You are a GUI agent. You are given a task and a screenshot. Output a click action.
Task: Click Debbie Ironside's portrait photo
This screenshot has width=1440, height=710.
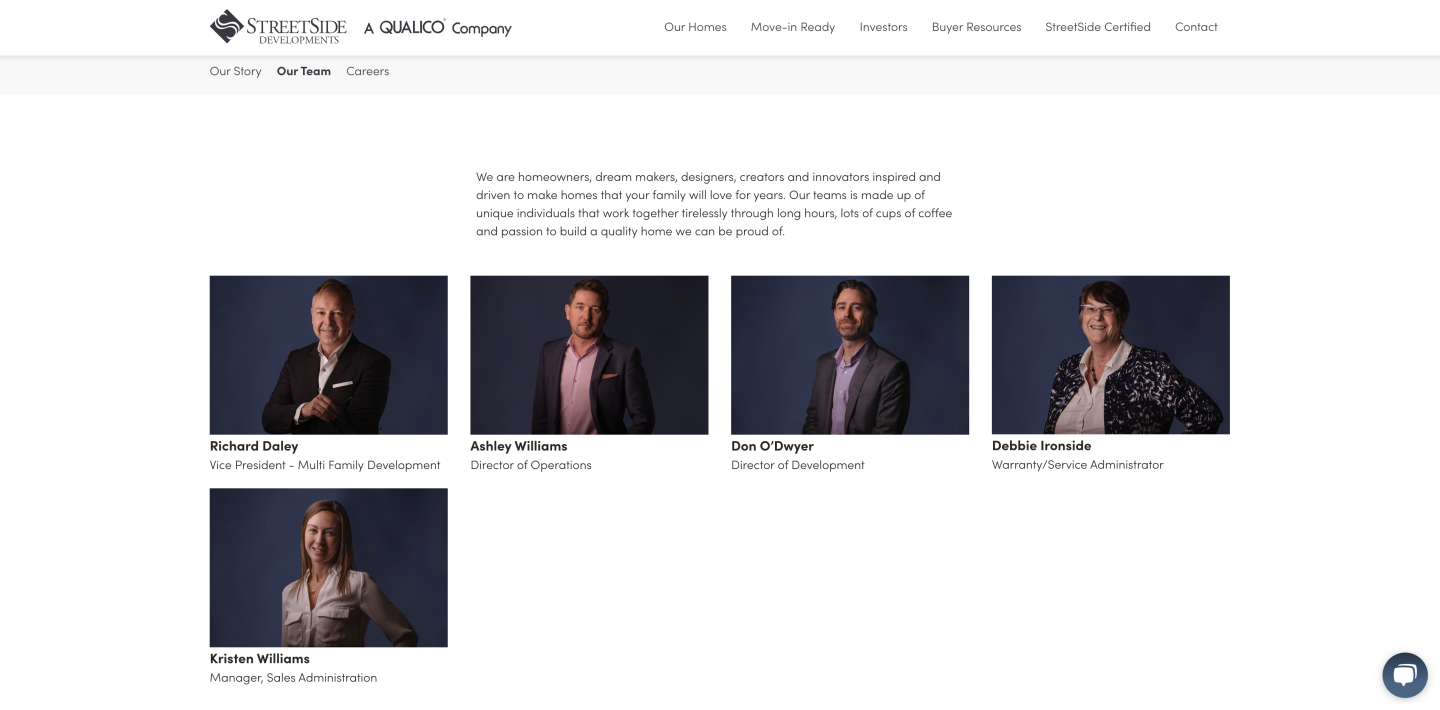[x=1111, y=355]
